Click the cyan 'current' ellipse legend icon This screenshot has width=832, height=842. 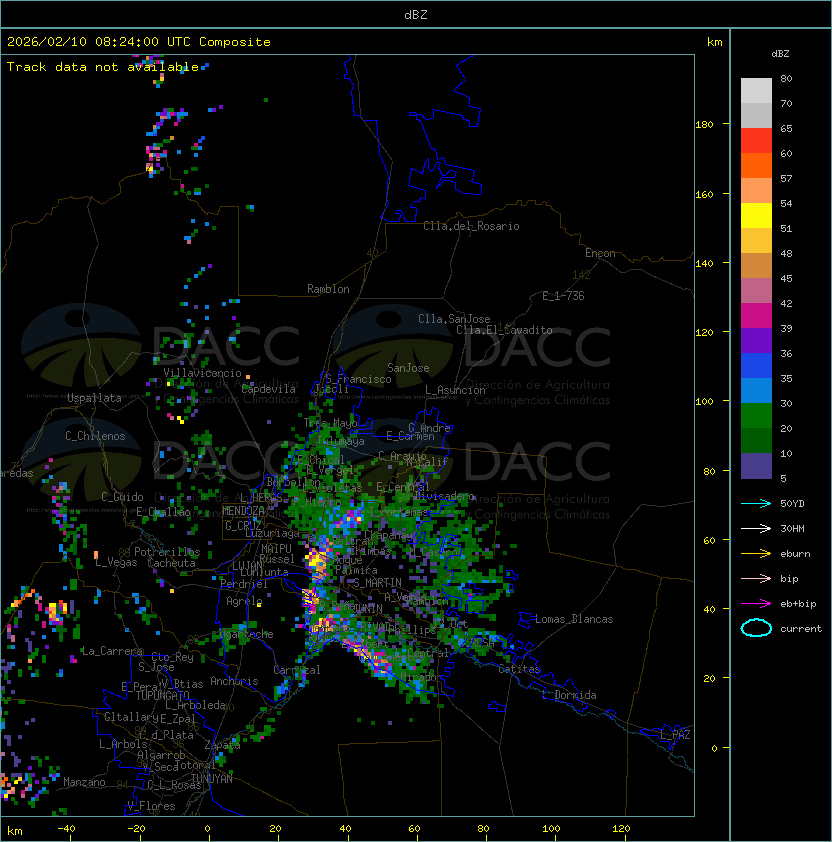pyautogui.click(x=756, y=628)
